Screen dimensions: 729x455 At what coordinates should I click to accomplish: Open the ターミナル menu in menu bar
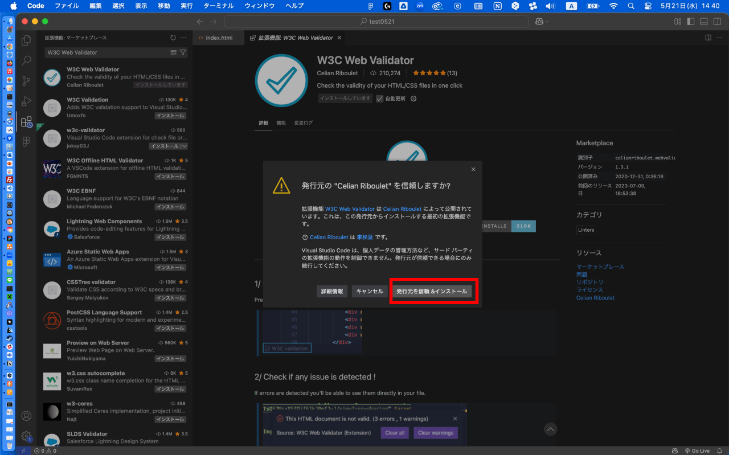(x=229, y=6)
